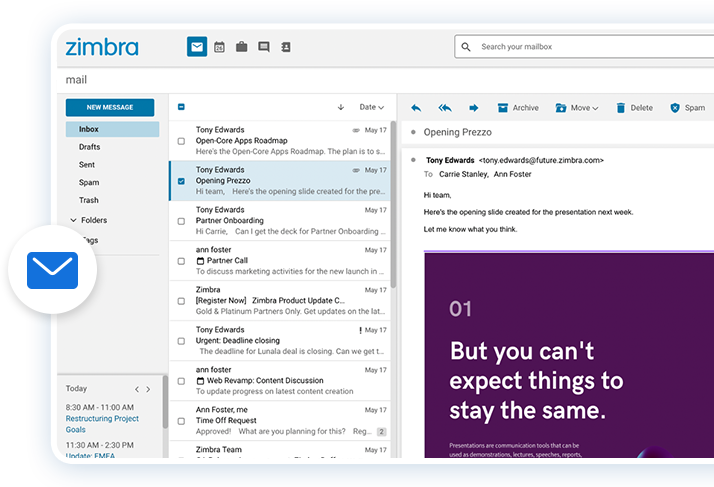This screenshot has height=487, width=714.
Task: Open the Contacts icon in top navigation
Action: (285, 47)
